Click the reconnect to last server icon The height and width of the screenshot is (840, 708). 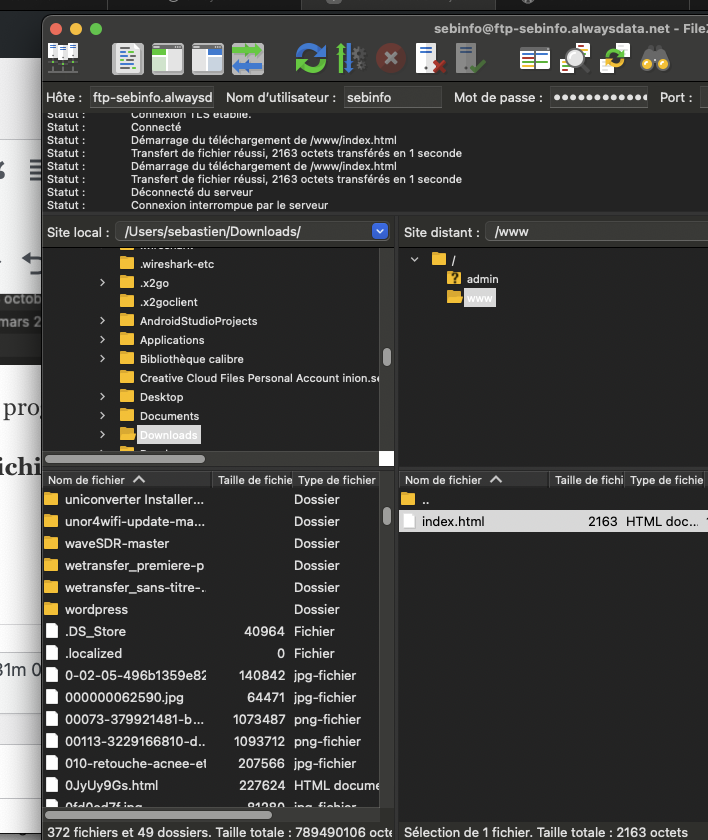(x=470, y=57)
